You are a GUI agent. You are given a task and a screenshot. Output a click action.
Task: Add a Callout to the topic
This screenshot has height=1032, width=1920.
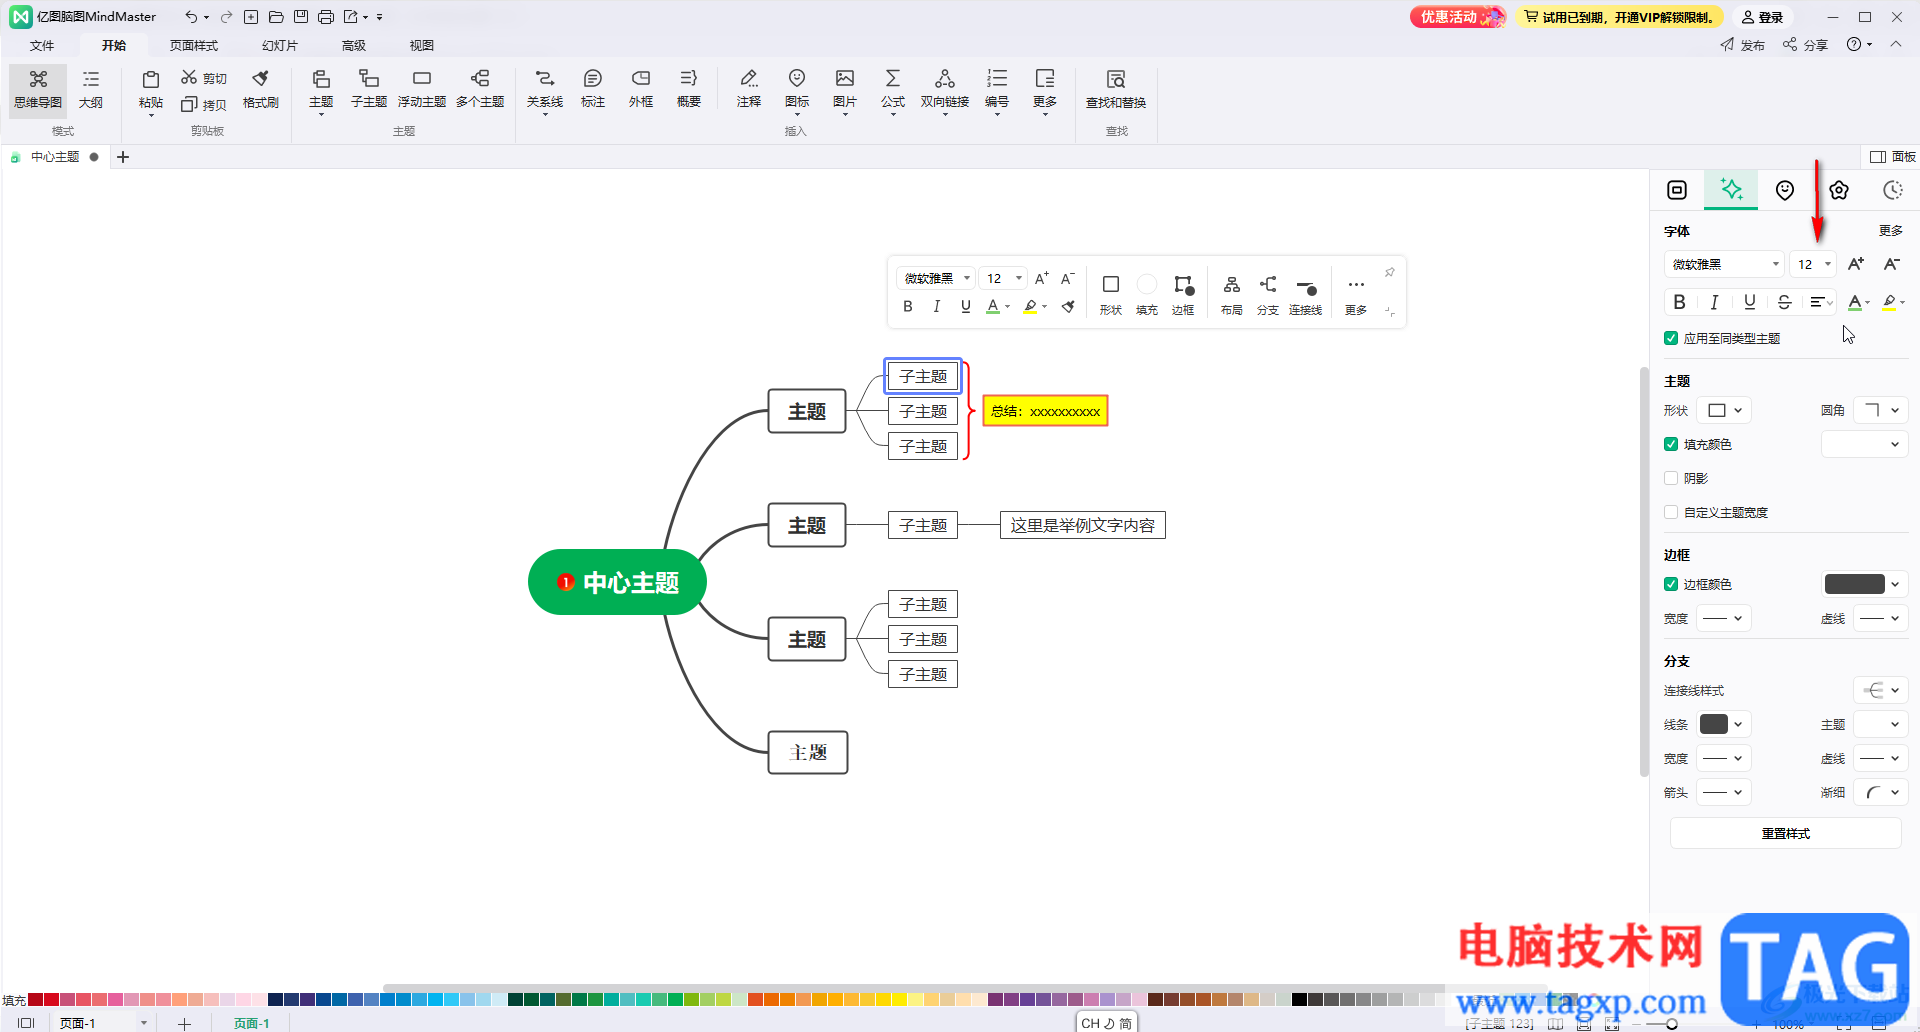[593, 90]
